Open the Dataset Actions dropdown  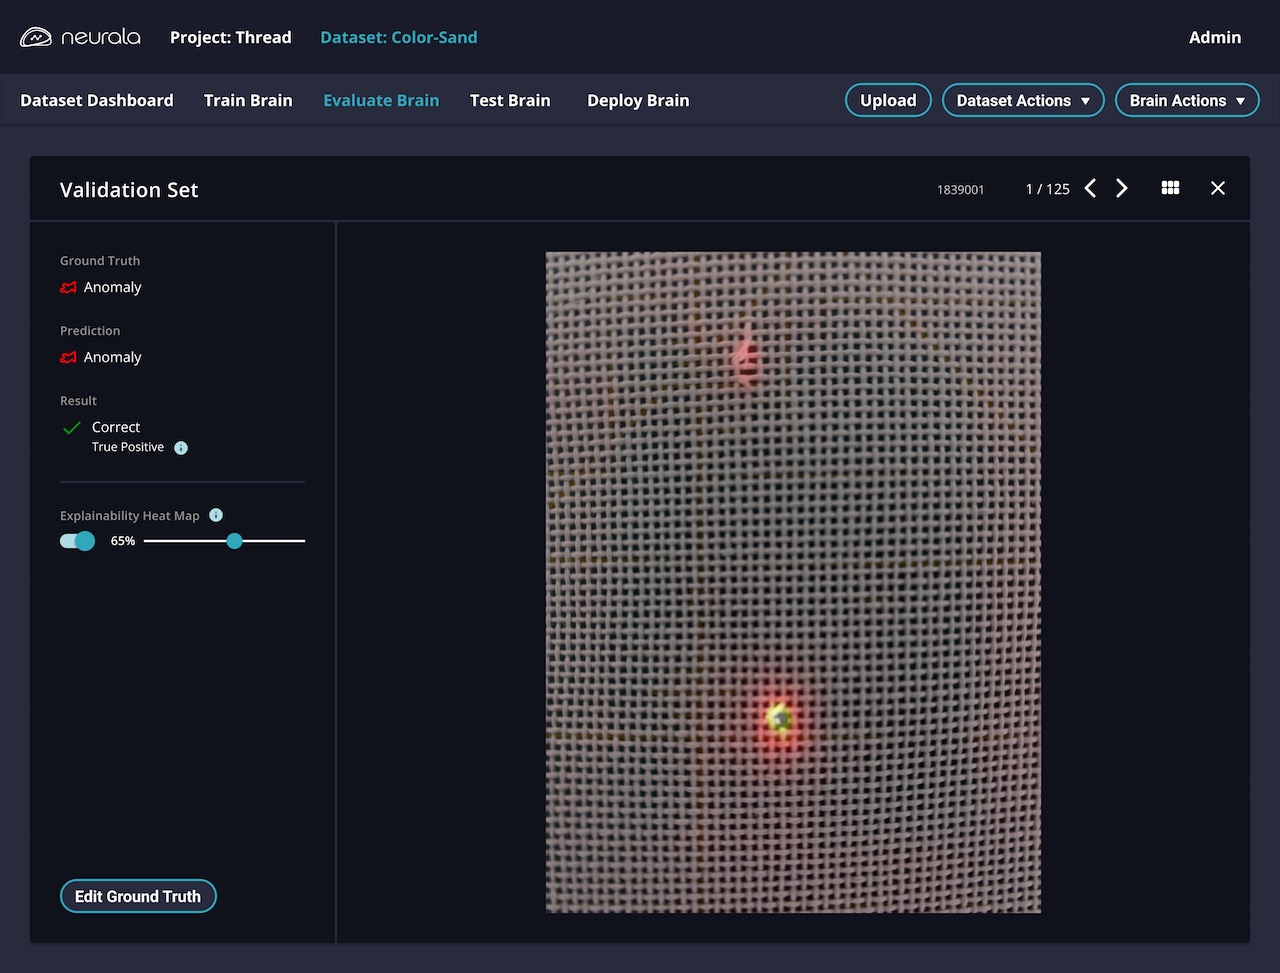tap(1022, 100)
